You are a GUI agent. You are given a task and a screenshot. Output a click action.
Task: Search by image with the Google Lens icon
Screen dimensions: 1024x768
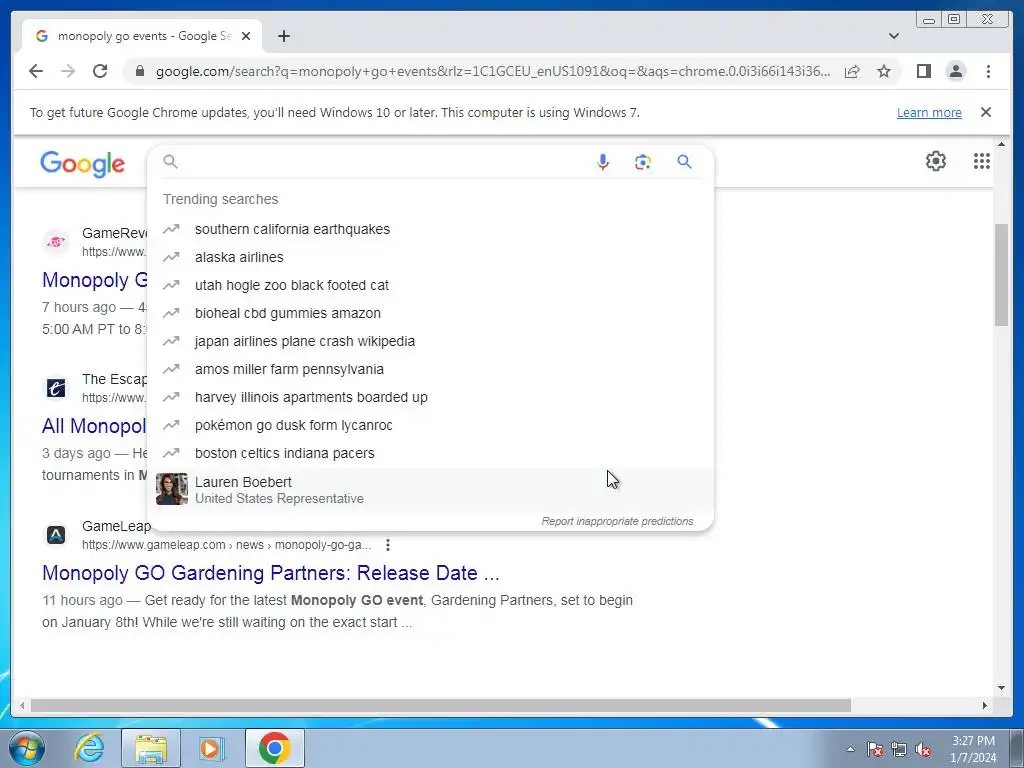[643, 162]
